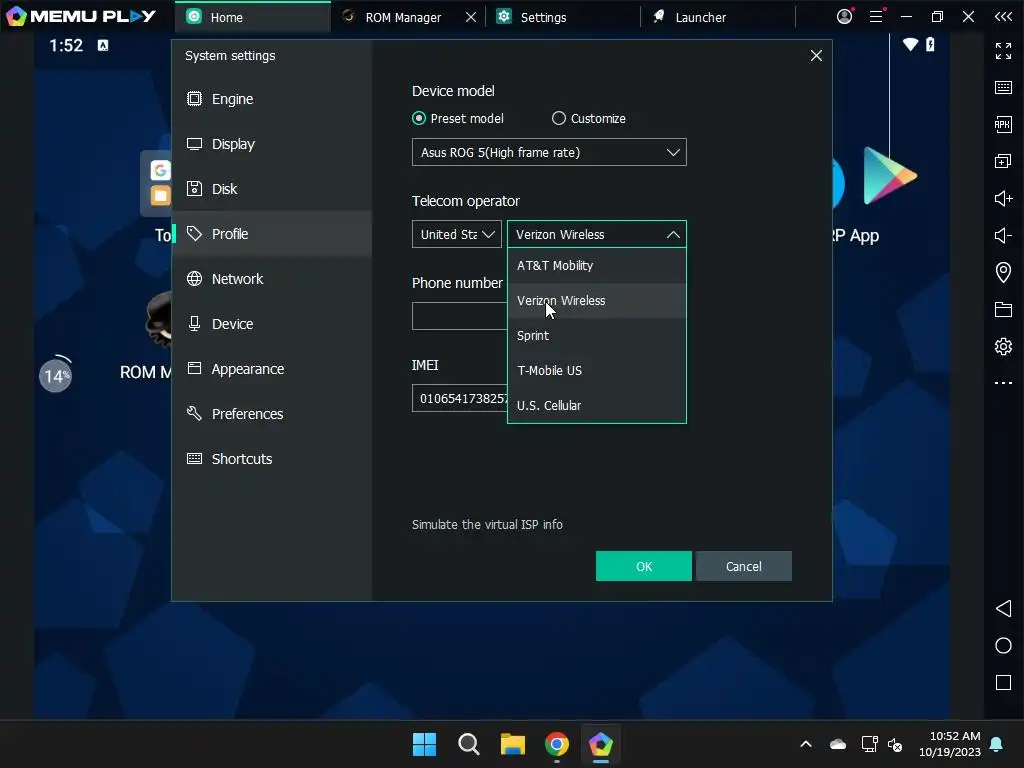The width and height of the screenshot is (1024, 768).
Task: Open the GPS location pin tool
Action: click(x=1003, y=272)
